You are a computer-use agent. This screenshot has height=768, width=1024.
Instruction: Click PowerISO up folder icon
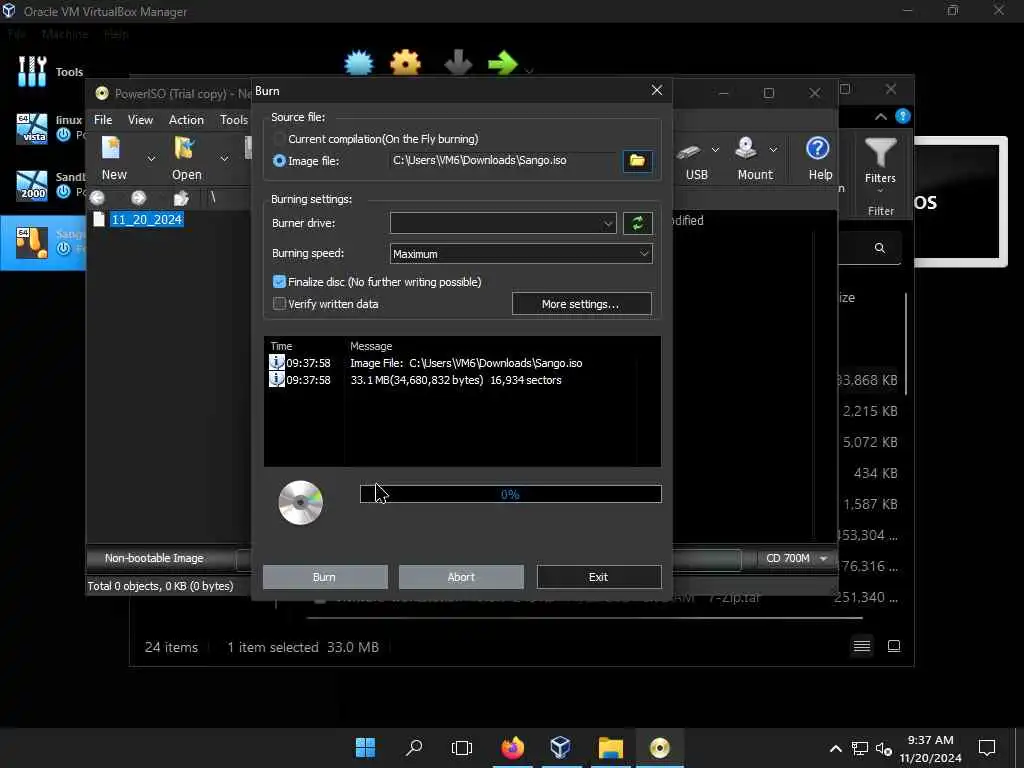pos(180,198)
